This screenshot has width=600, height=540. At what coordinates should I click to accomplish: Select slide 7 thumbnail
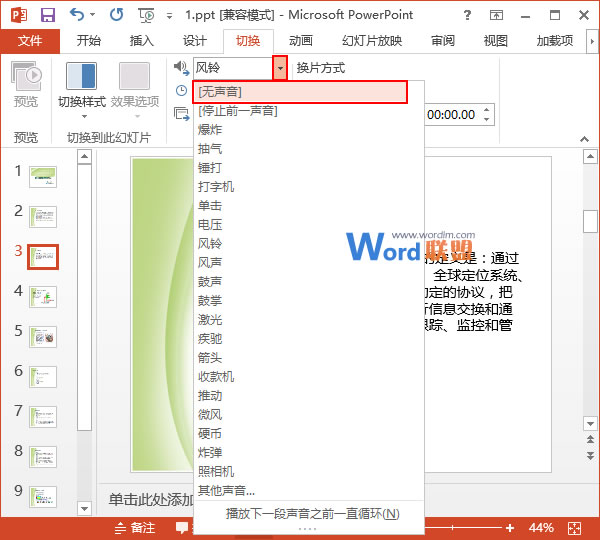[43, 417]
